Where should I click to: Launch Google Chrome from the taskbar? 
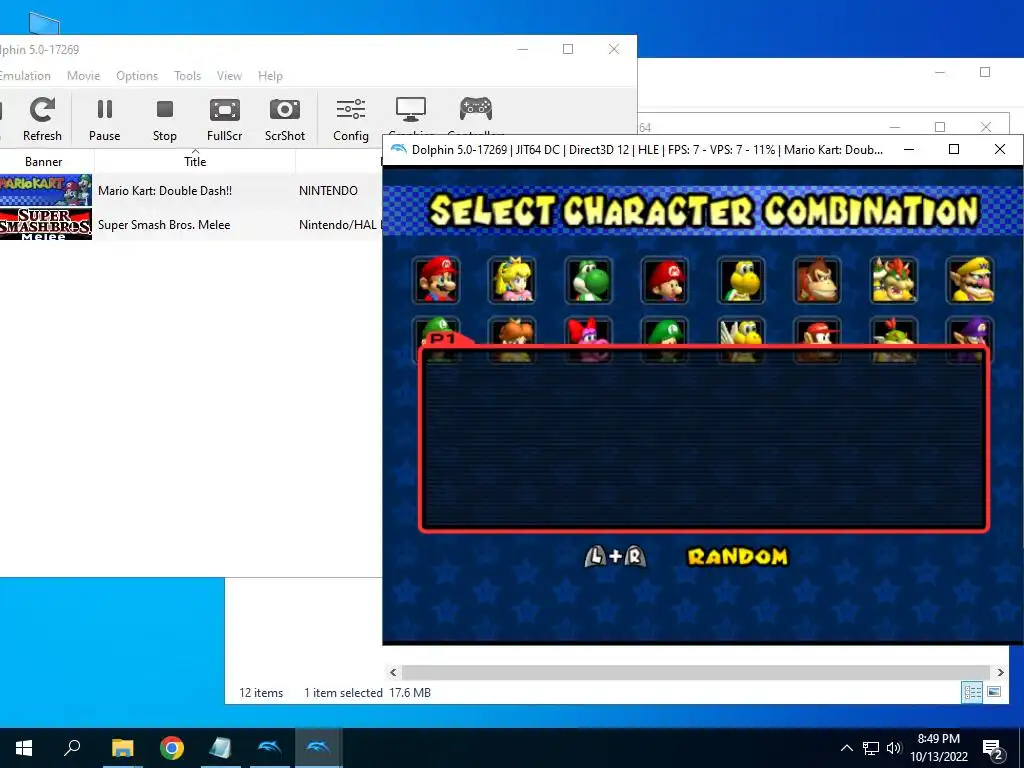tap(172, 748)
